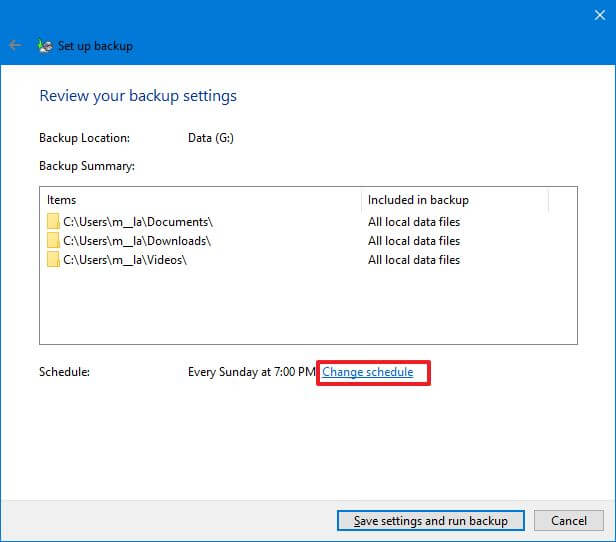
Task: Click Save settings and run backup
Action: 431,520
